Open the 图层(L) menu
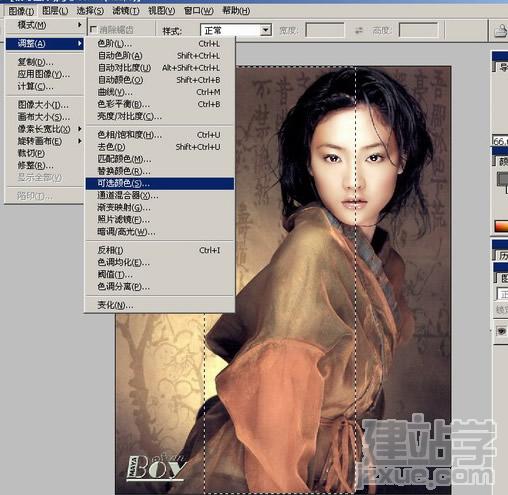508x495 pixels. tap(55, 11)
